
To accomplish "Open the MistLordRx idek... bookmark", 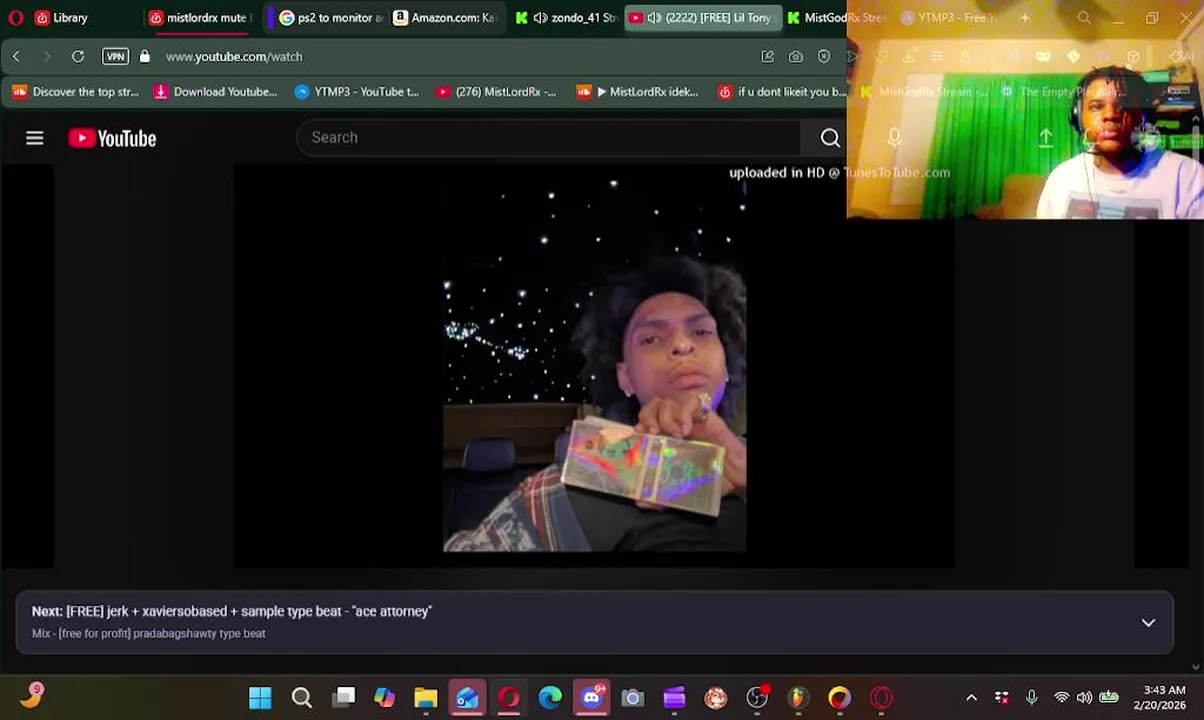I will [638, 92].
